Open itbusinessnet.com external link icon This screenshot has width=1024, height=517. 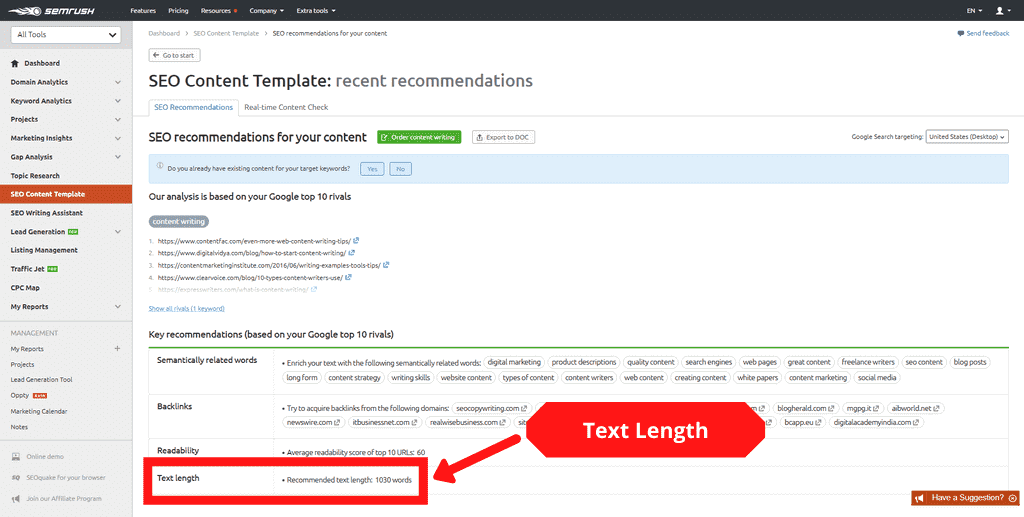click(x=415, y=422)
